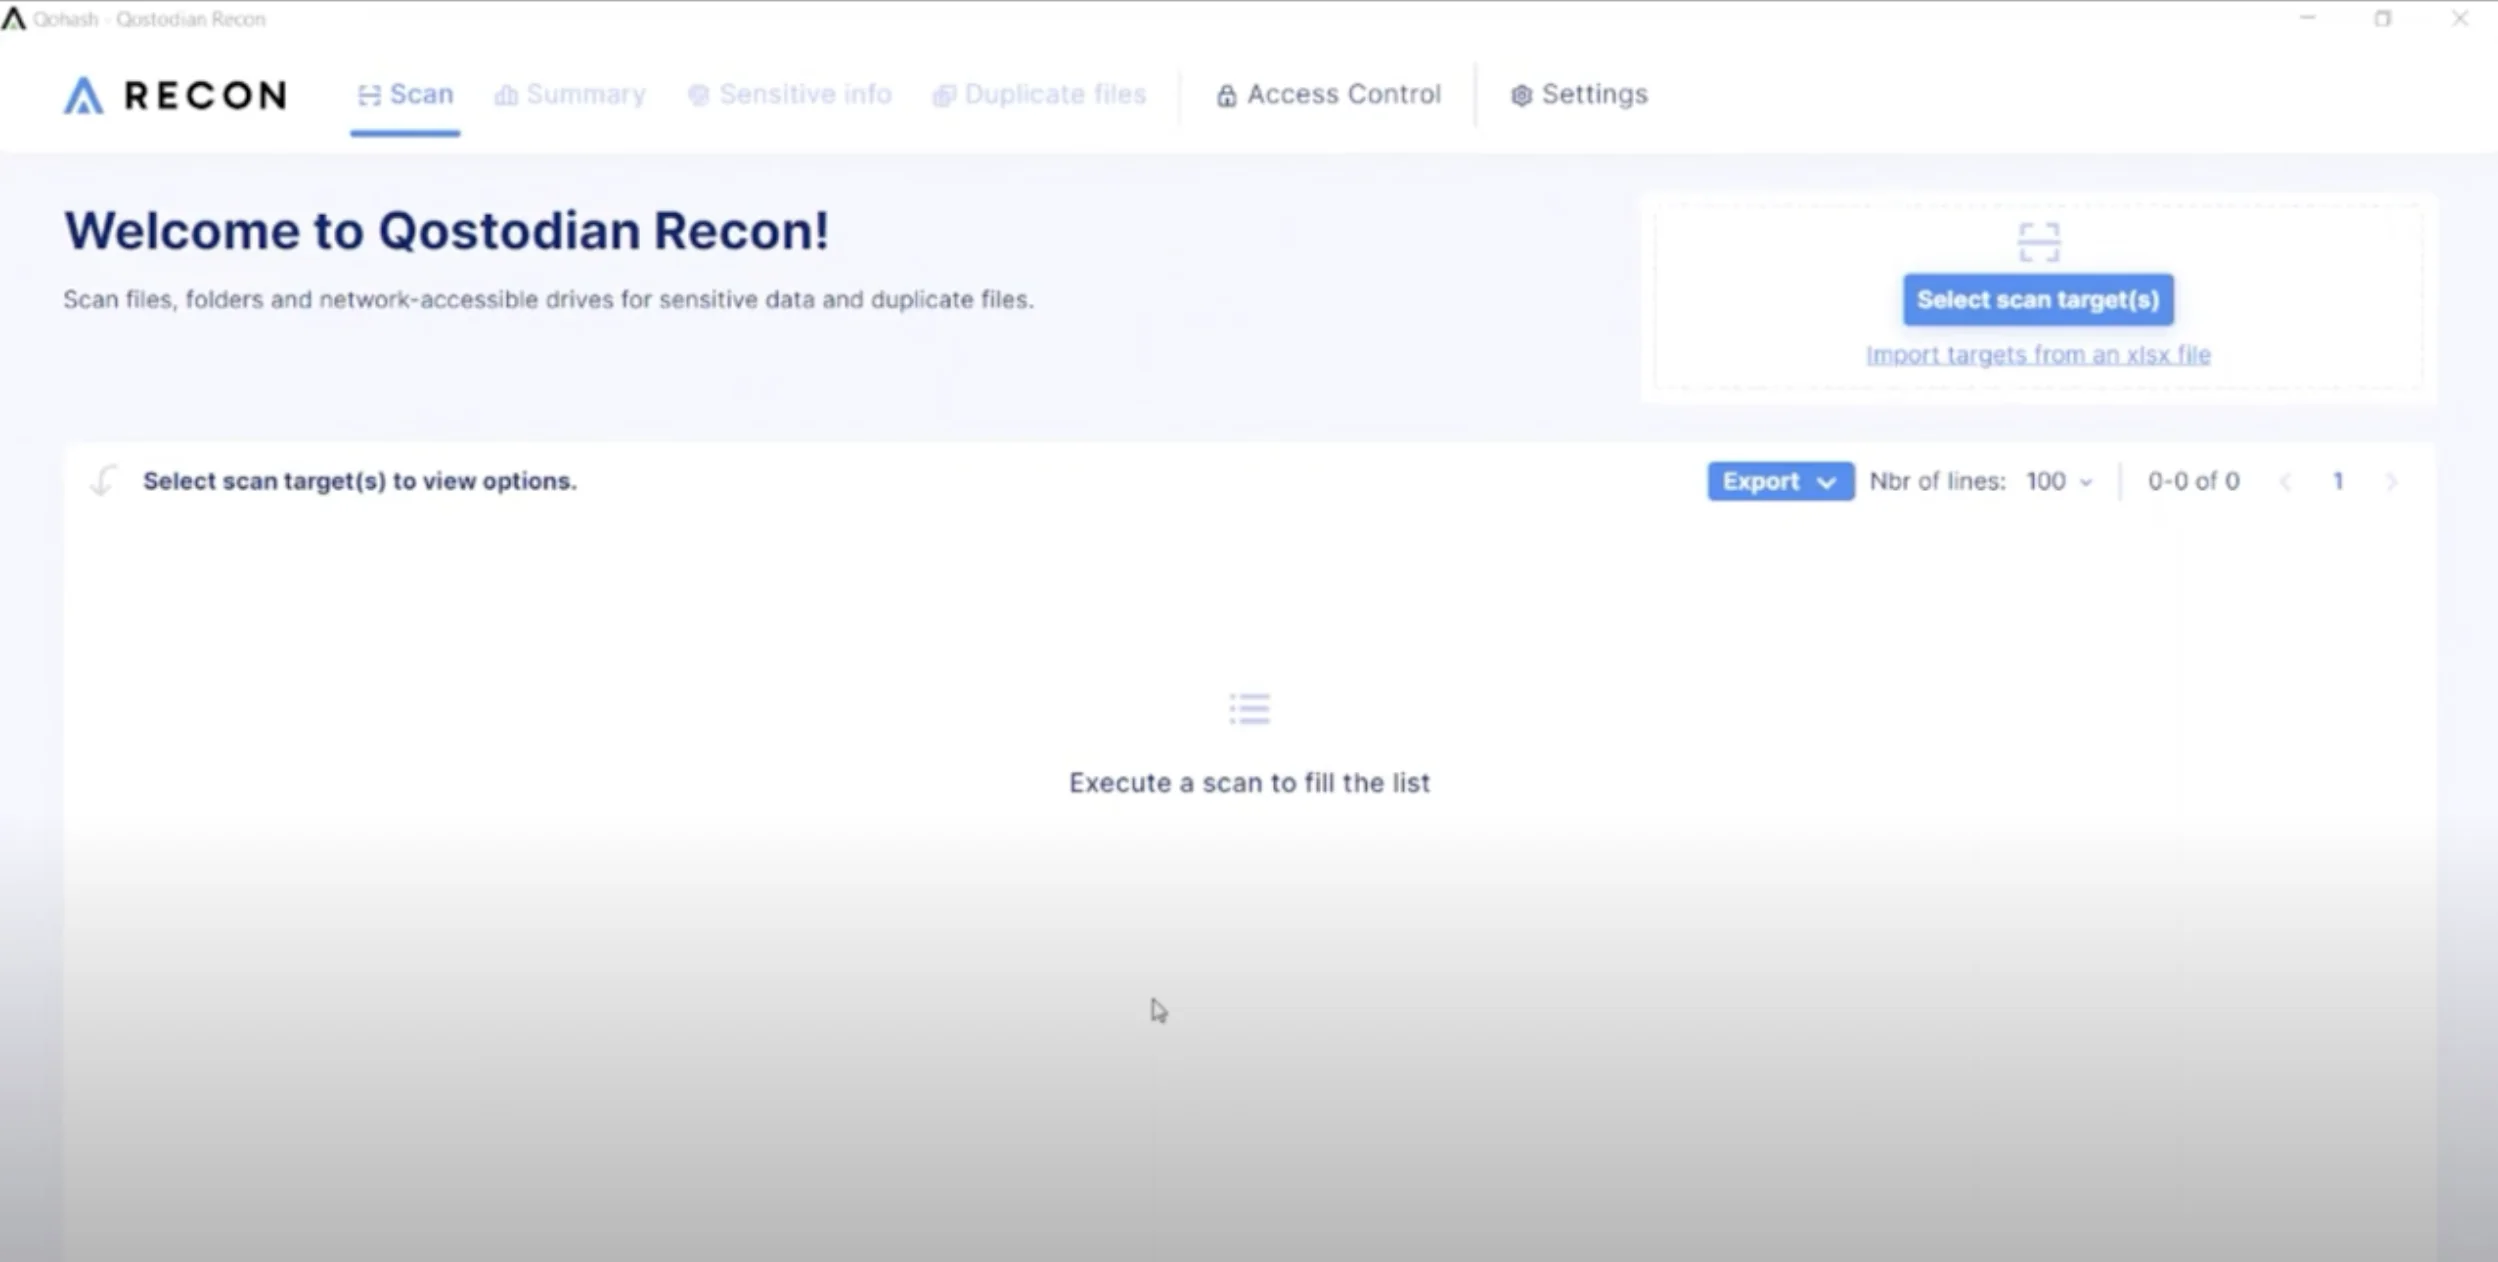Click the Qohash app icon in the title bar

(13, 18)
